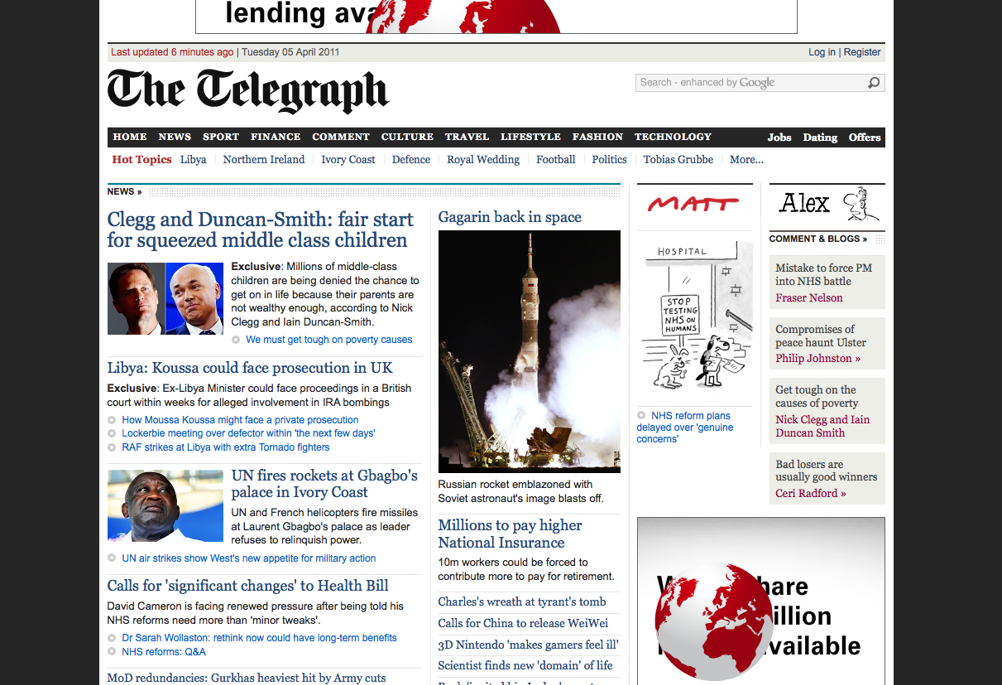Open Get tough on causes of poverty comment

point(817,397)
